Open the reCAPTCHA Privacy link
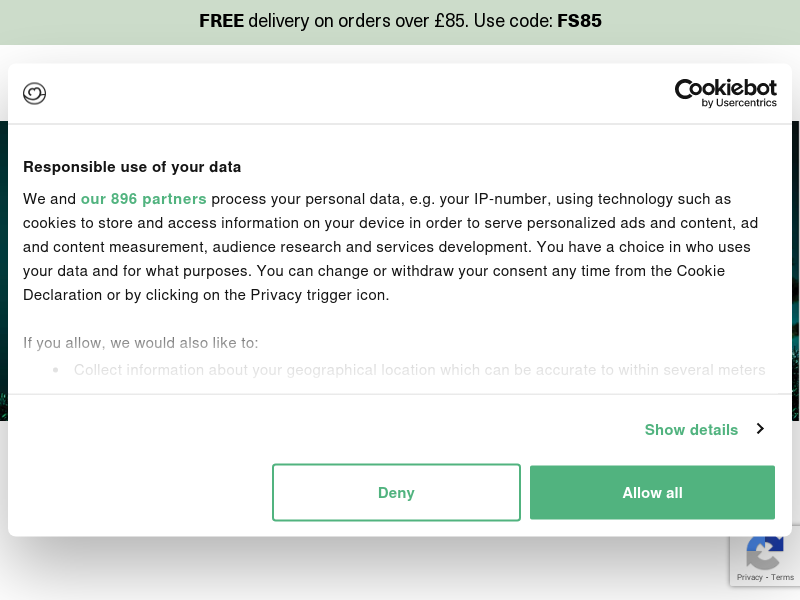Viewport: 800px width, 600px height. 749,577
